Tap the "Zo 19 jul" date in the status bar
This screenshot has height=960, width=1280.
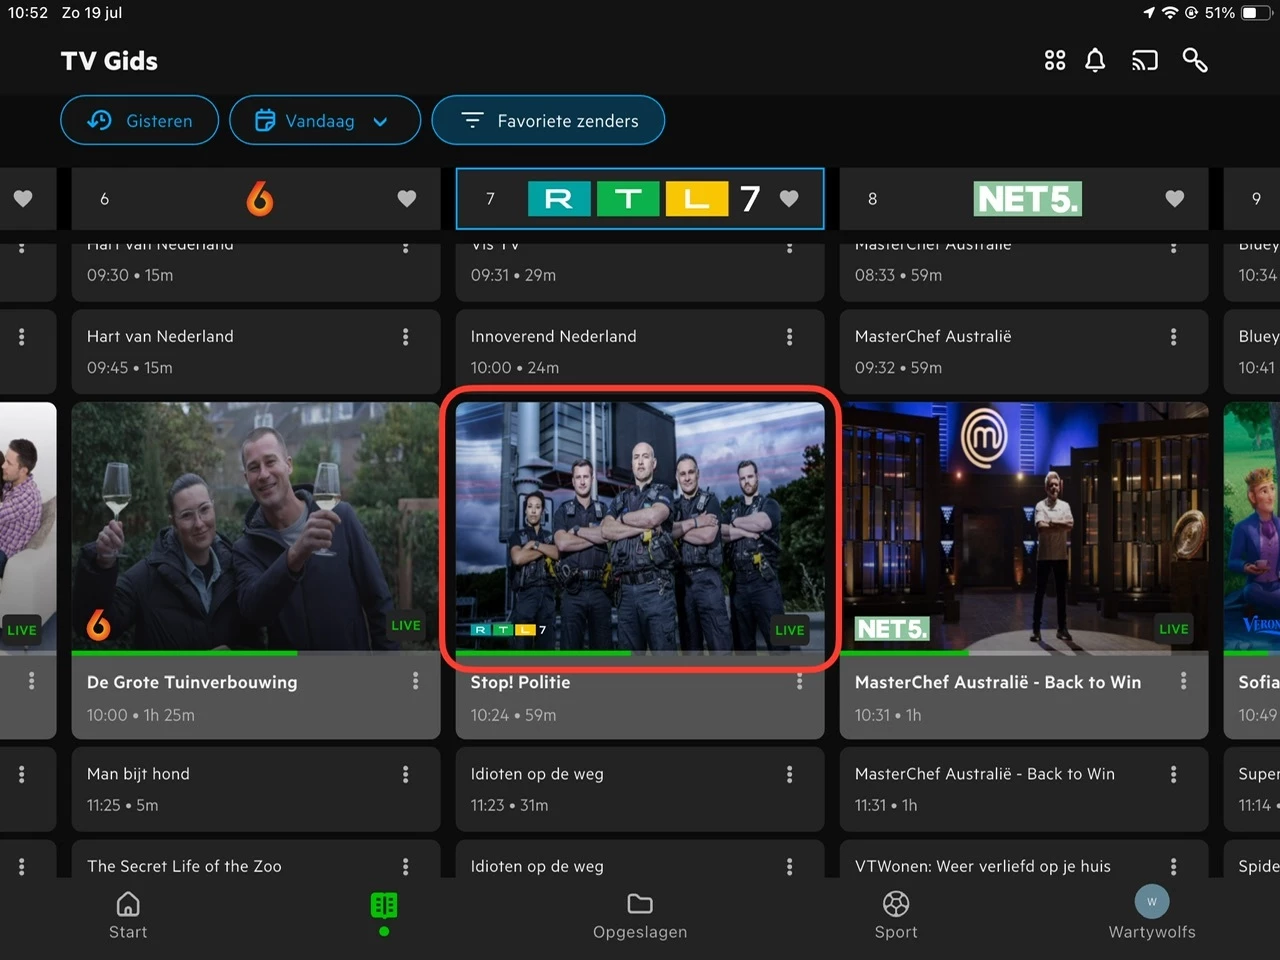coord(92,13)
